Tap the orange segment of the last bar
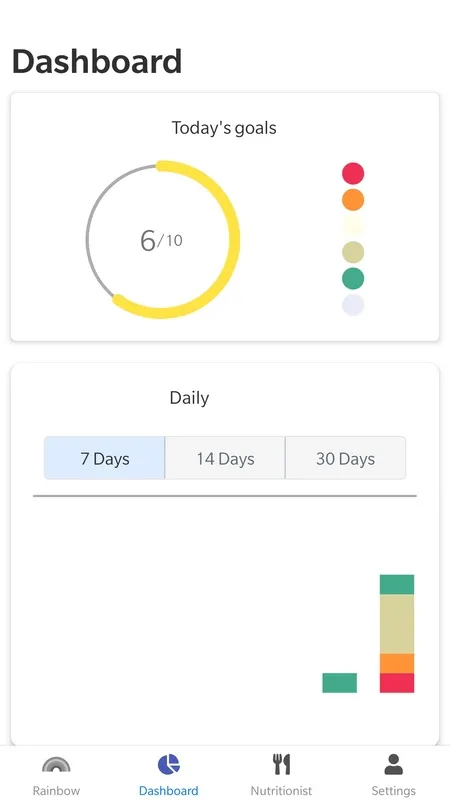This screenshot has width=450, height=800. click(x=397, y=664)
